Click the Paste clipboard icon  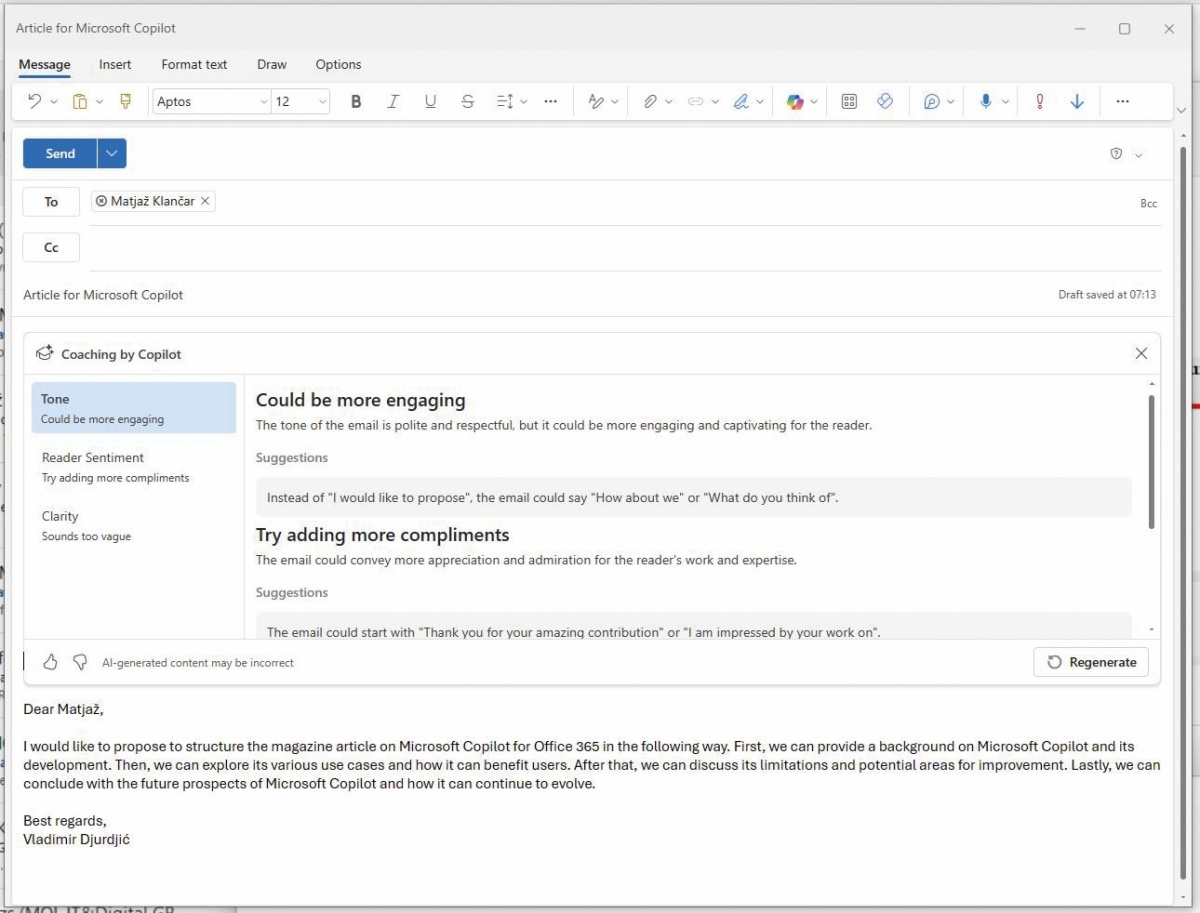click(x=80, y=101)
